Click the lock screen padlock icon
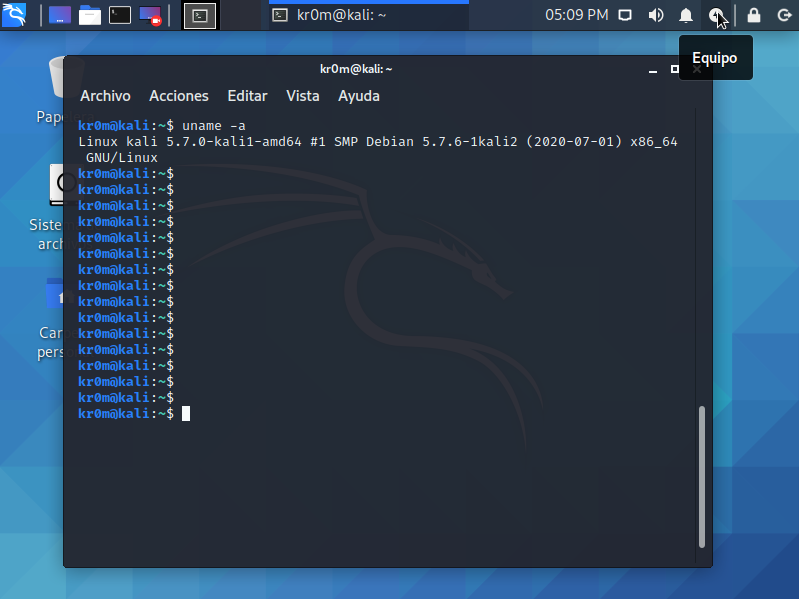The image size is (799, 599). tap(754, 15)
